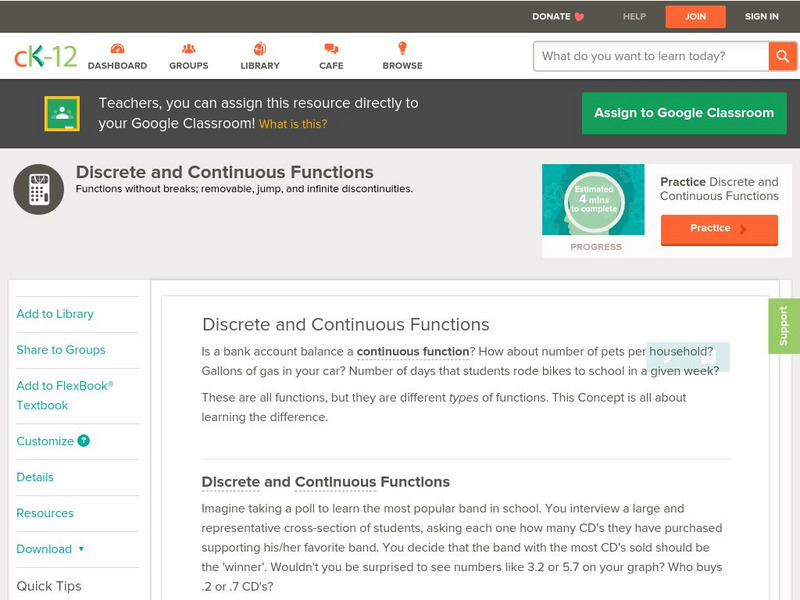Focus the 'What do you want to learn today?' search field
Viewport: 800px width, 600px height.
click(x=651, y=56)
